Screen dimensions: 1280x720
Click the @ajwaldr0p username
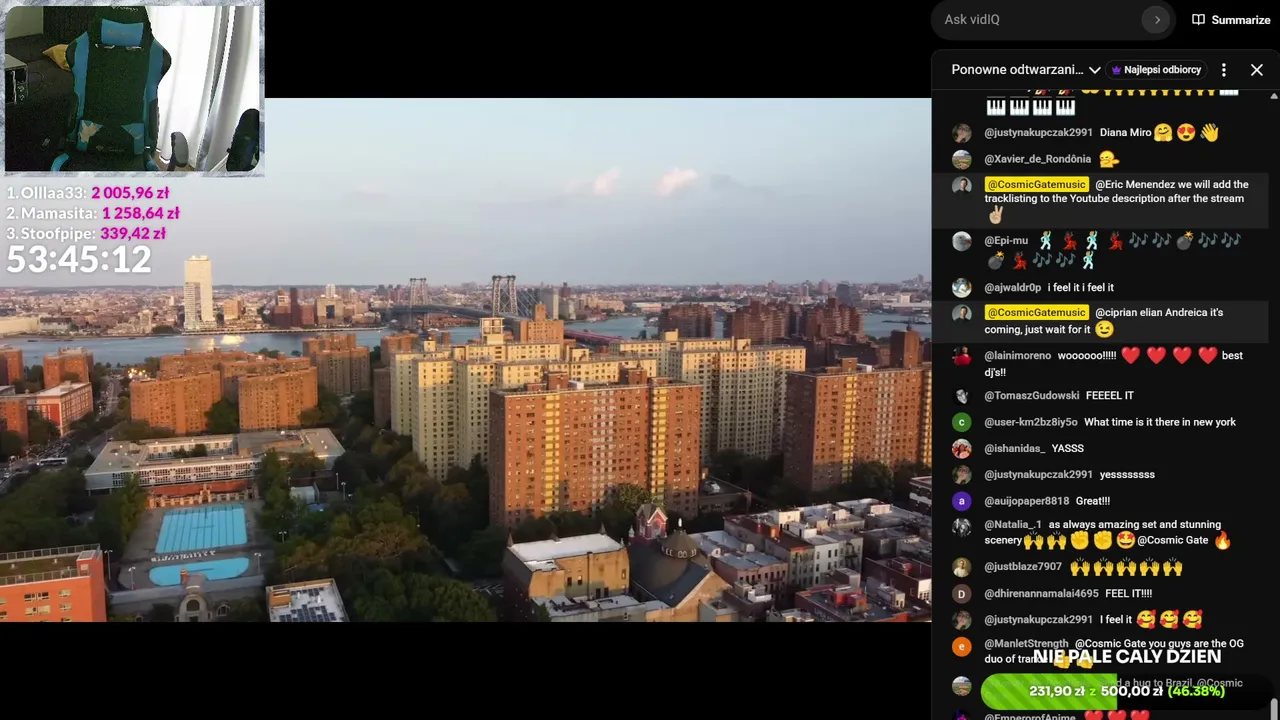pos(1013,288)
